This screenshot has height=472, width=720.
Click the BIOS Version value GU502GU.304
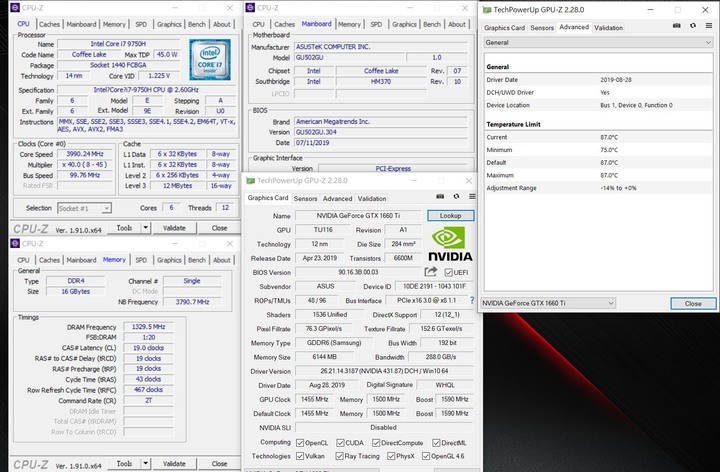click(380, 132)
